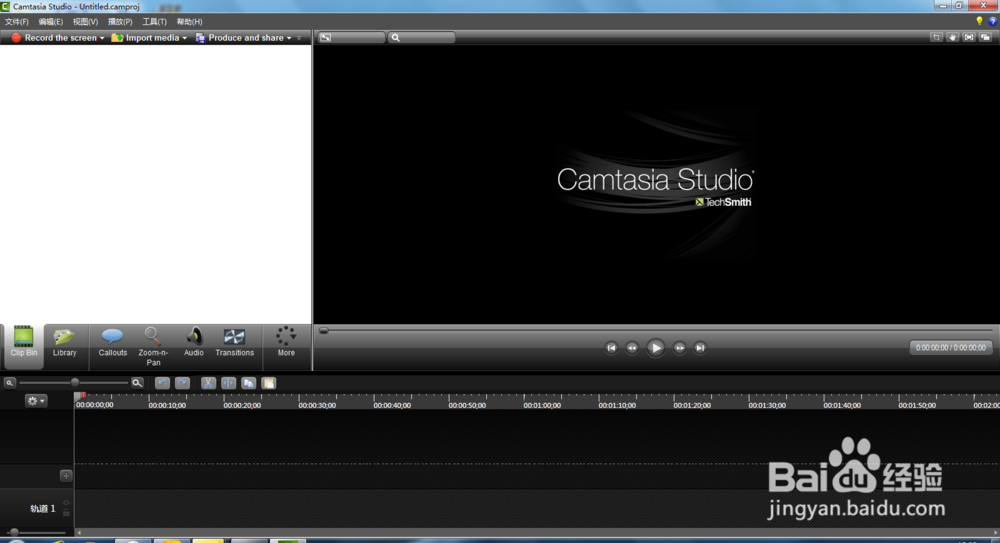Toggle pan hand mode in preview toolbar
The height and width of the screenshot is (543, 1000).
[x=953, y=38]
